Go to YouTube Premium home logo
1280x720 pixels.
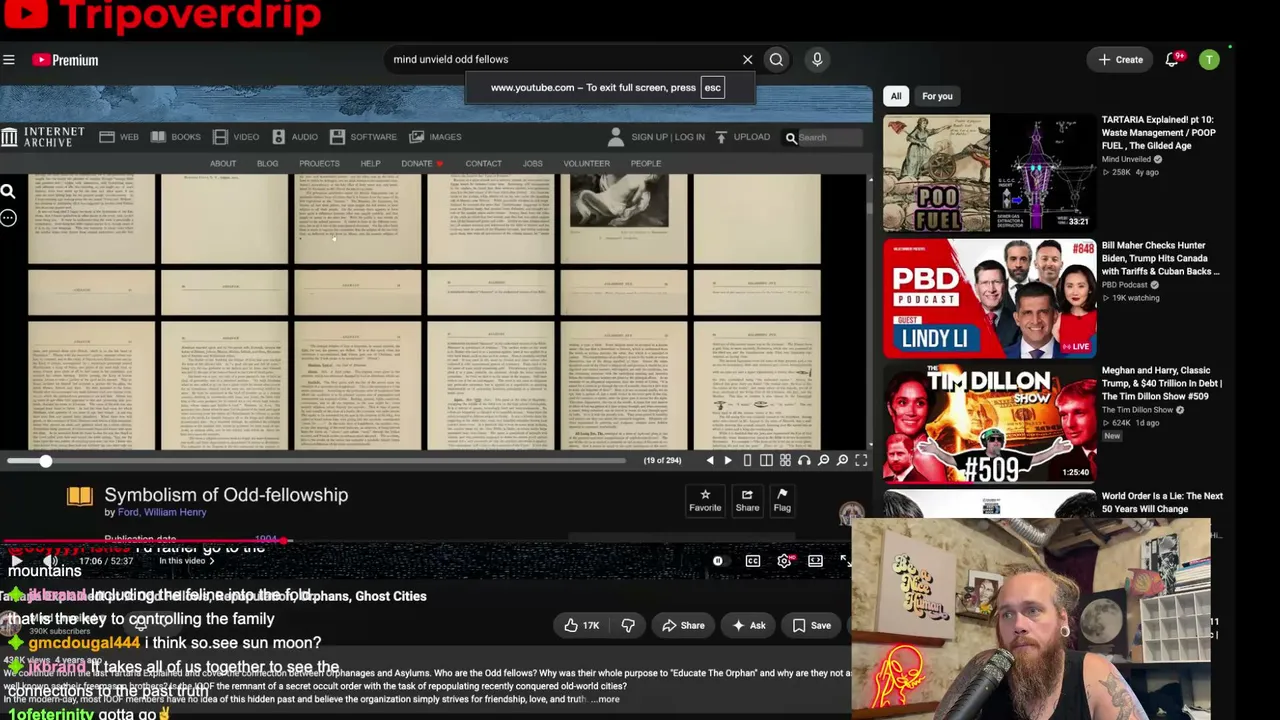click(x=65, y=60)
